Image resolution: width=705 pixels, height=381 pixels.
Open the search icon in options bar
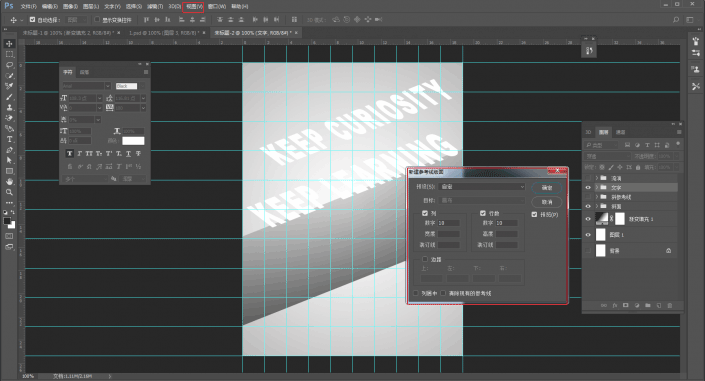pos(675,20)
